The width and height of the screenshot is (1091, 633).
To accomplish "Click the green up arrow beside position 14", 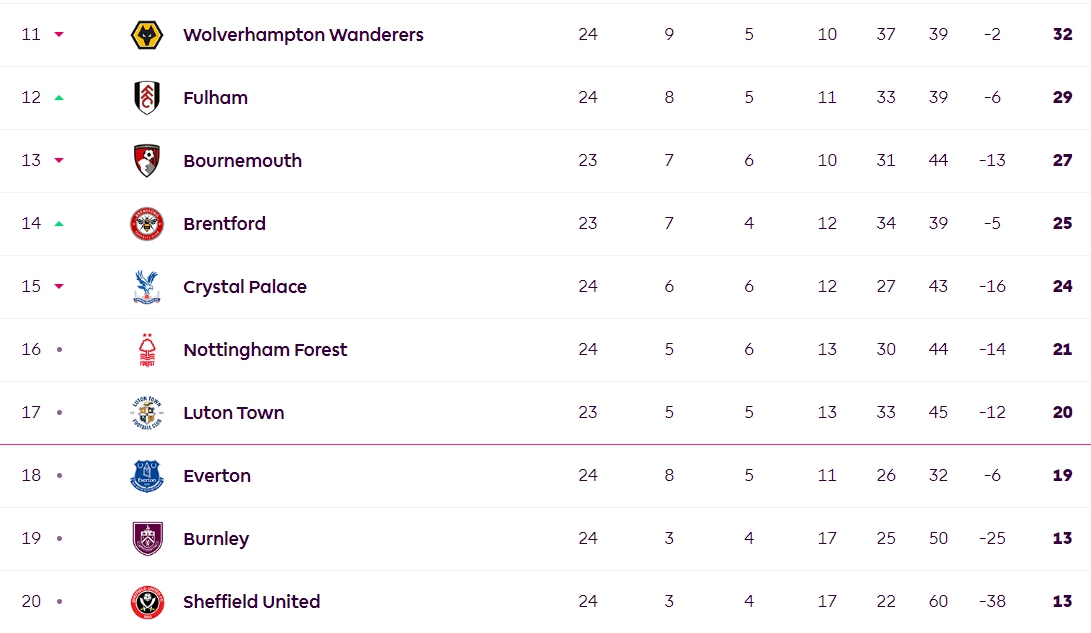I will point(59,224).
